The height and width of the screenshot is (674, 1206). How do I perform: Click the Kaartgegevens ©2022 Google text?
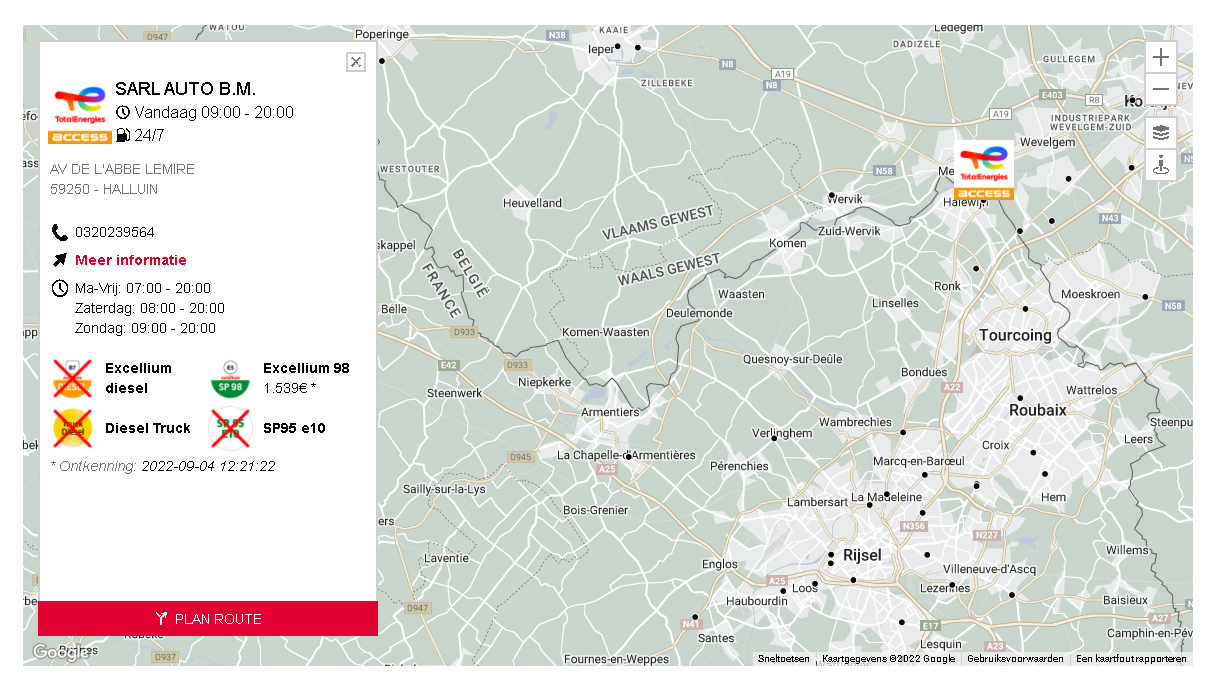pyautogui.click(x=888, y=659)
